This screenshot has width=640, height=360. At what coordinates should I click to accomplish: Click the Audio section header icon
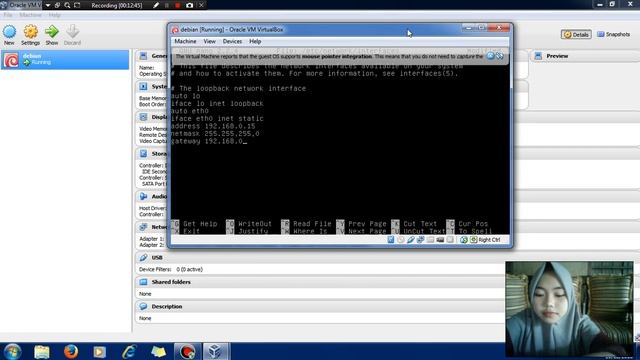point(143,196)
